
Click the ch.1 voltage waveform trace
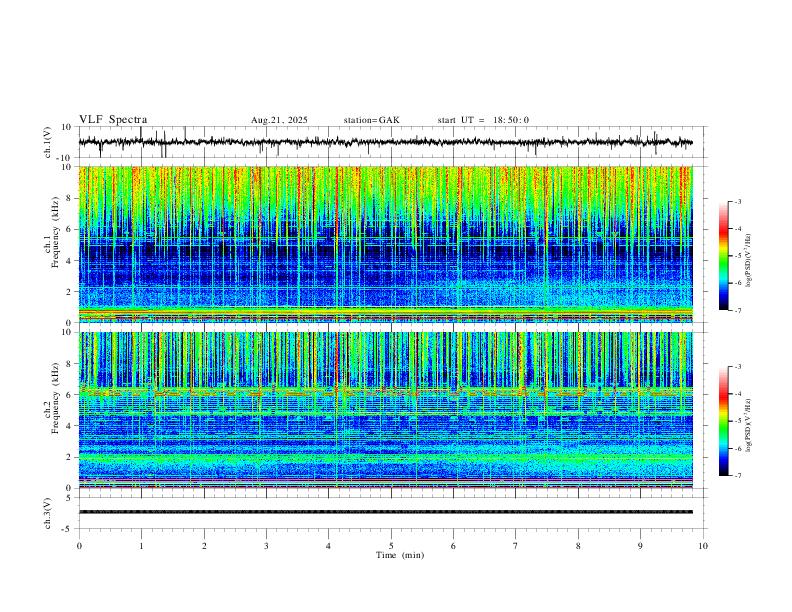point(385,142)
